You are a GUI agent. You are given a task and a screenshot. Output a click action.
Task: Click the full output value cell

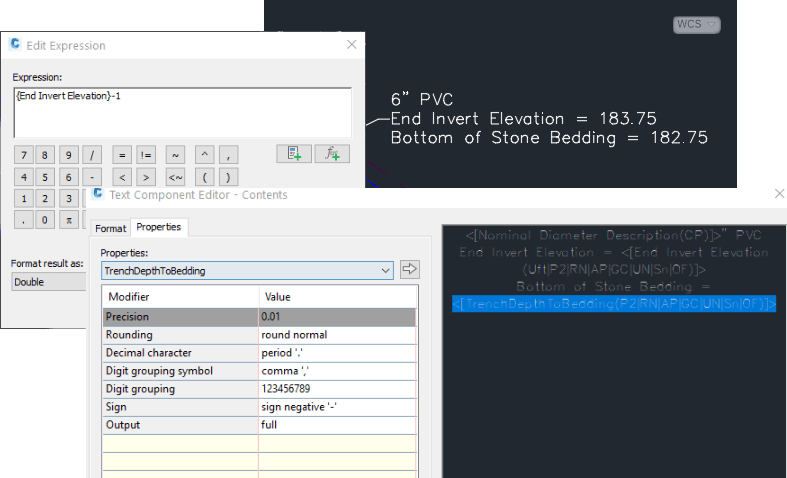click(337, 425)
